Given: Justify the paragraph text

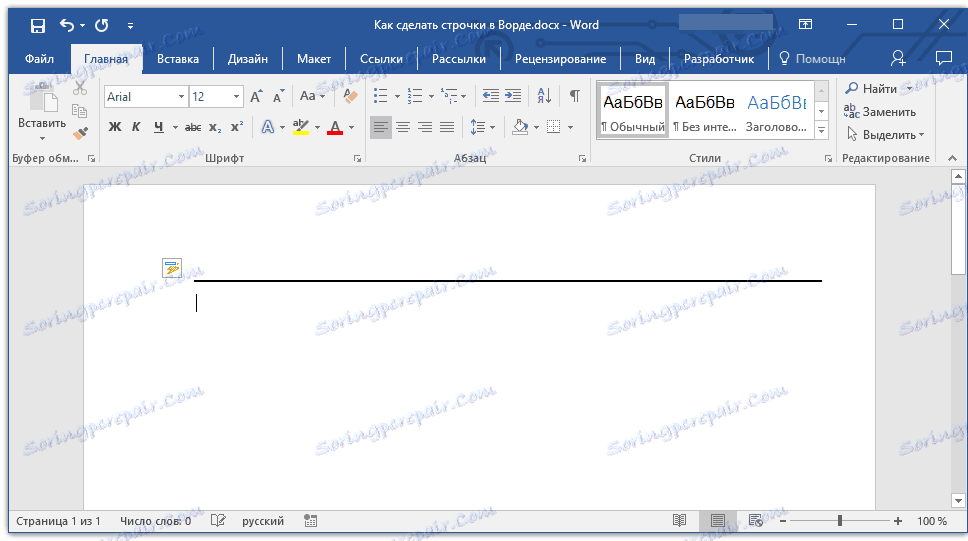Looking at the screenshot, I should click(x=447, y=127).
